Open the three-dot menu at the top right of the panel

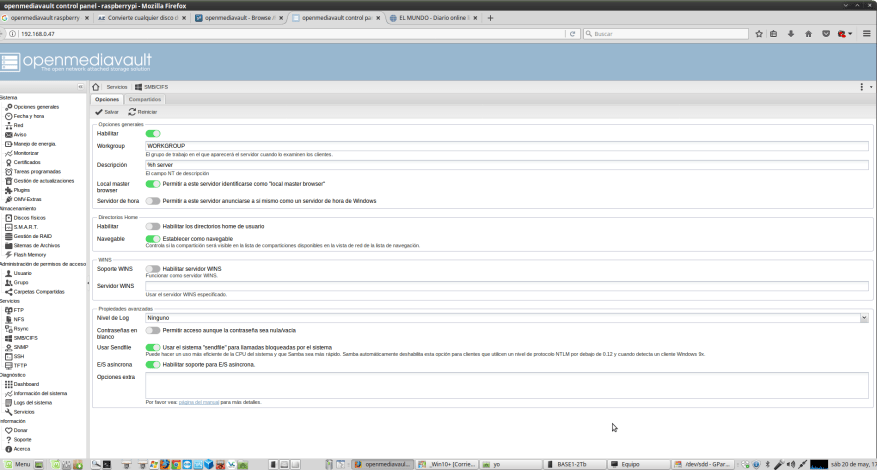click(x=862, y=87)
